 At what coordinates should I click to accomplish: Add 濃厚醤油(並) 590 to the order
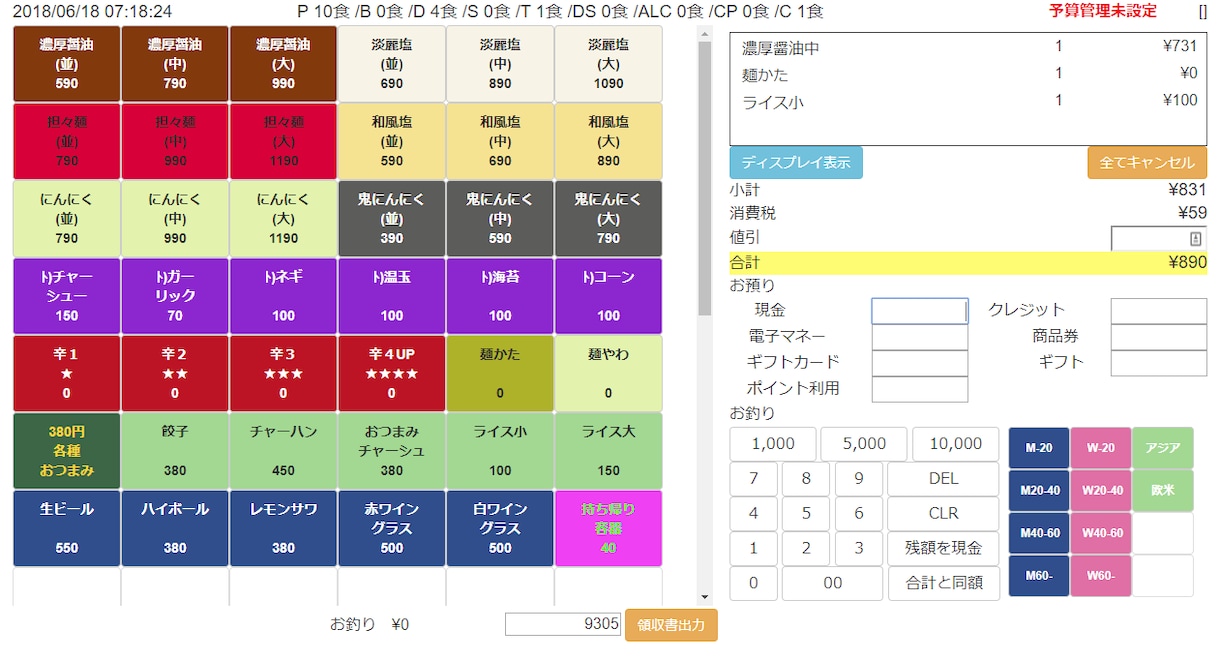[x=67, y=64]
